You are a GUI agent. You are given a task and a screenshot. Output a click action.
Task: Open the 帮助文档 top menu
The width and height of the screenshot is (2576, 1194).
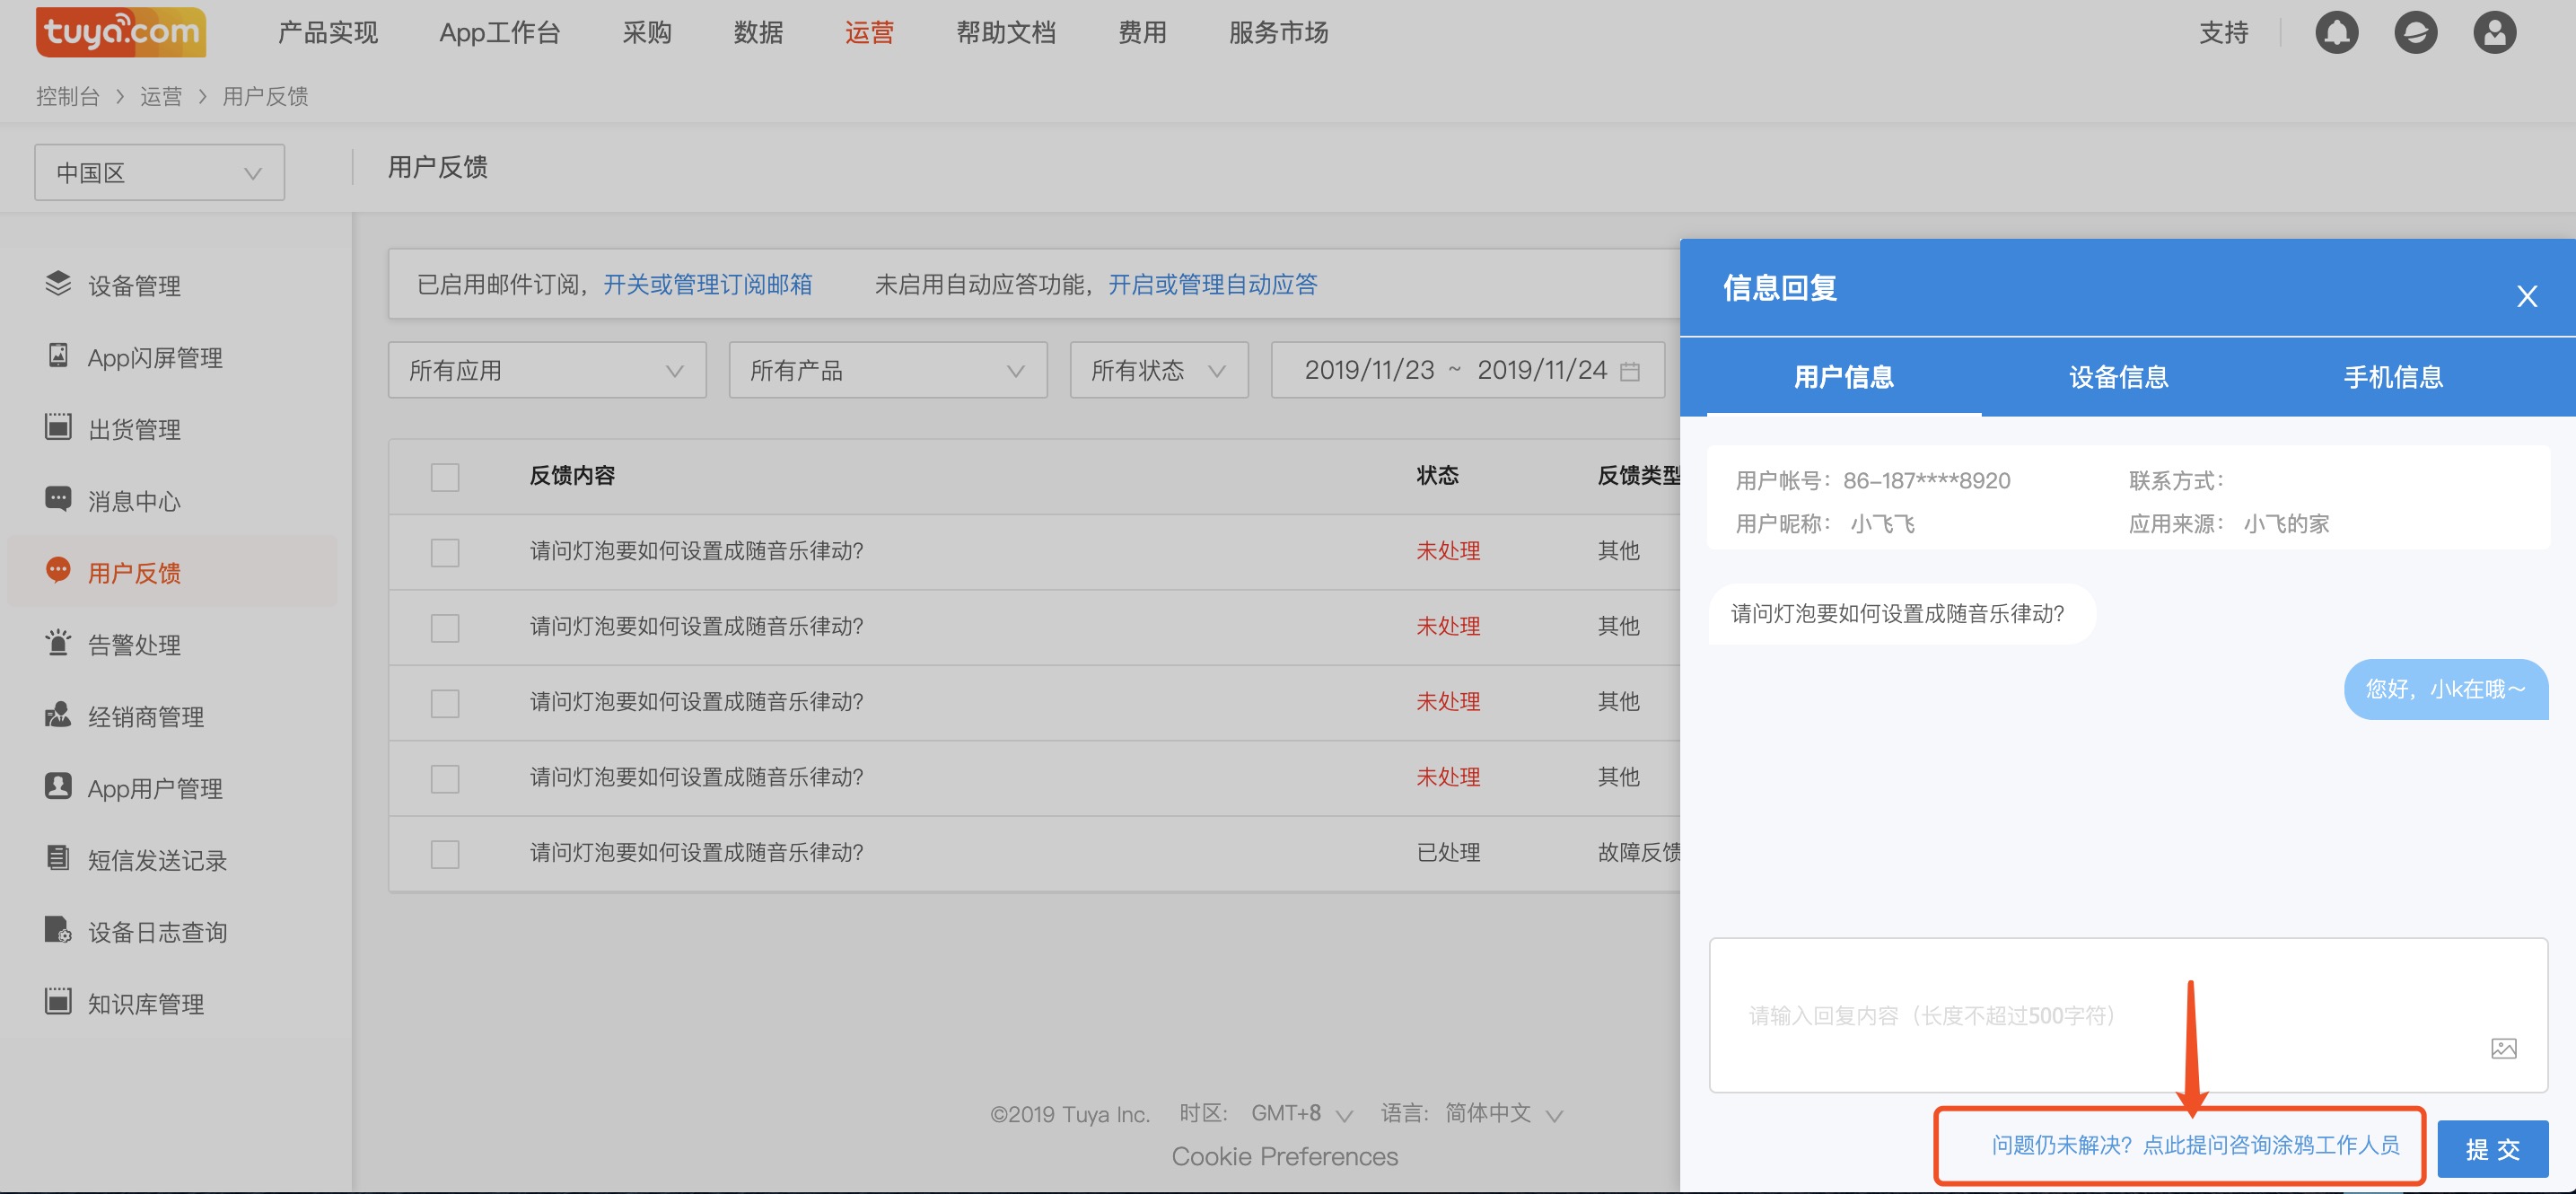click(1006, 33)
